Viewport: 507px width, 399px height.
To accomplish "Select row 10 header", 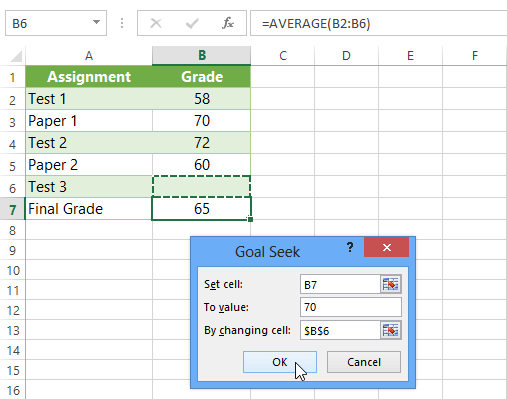I will (x=12, y=270).
